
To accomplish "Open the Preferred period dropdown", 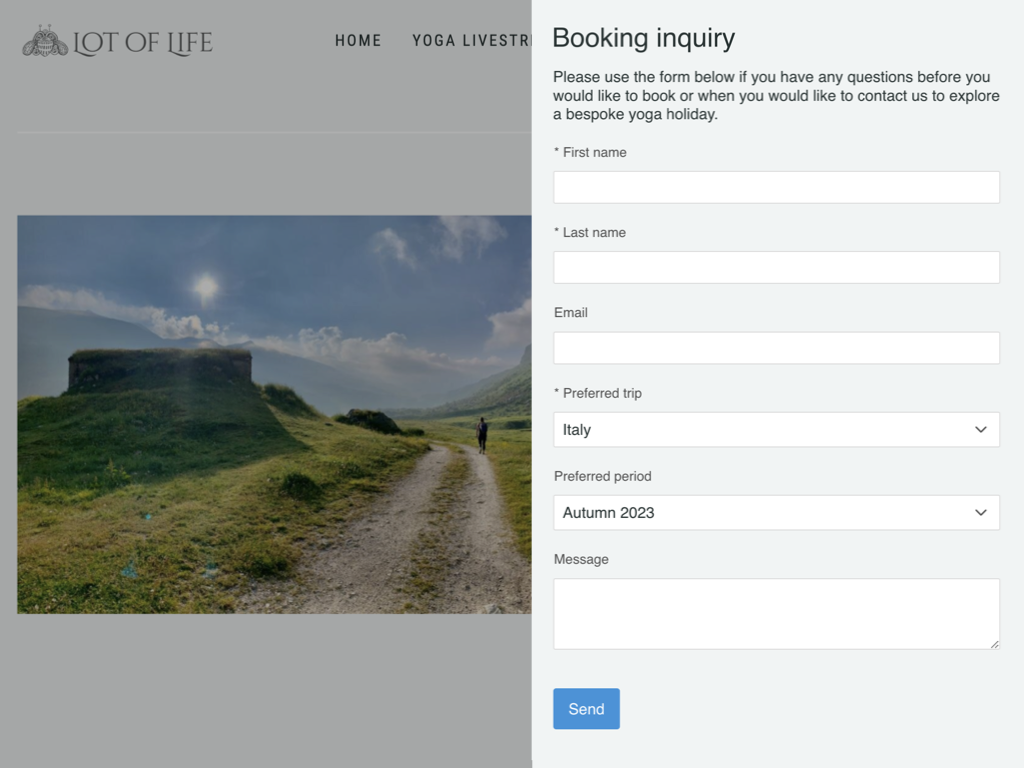I will coord(776,512).
